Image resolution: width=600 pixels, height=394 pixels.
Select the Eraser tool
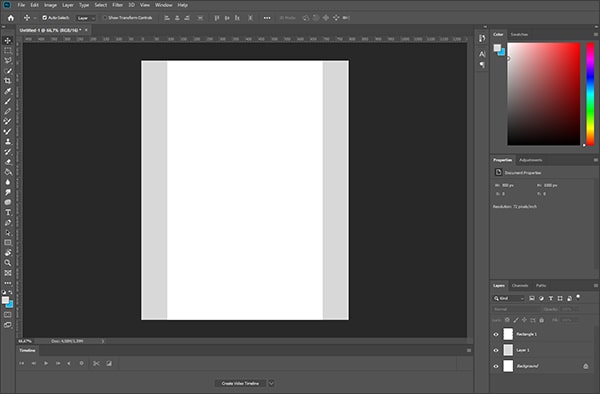click(x=8, y=162)
